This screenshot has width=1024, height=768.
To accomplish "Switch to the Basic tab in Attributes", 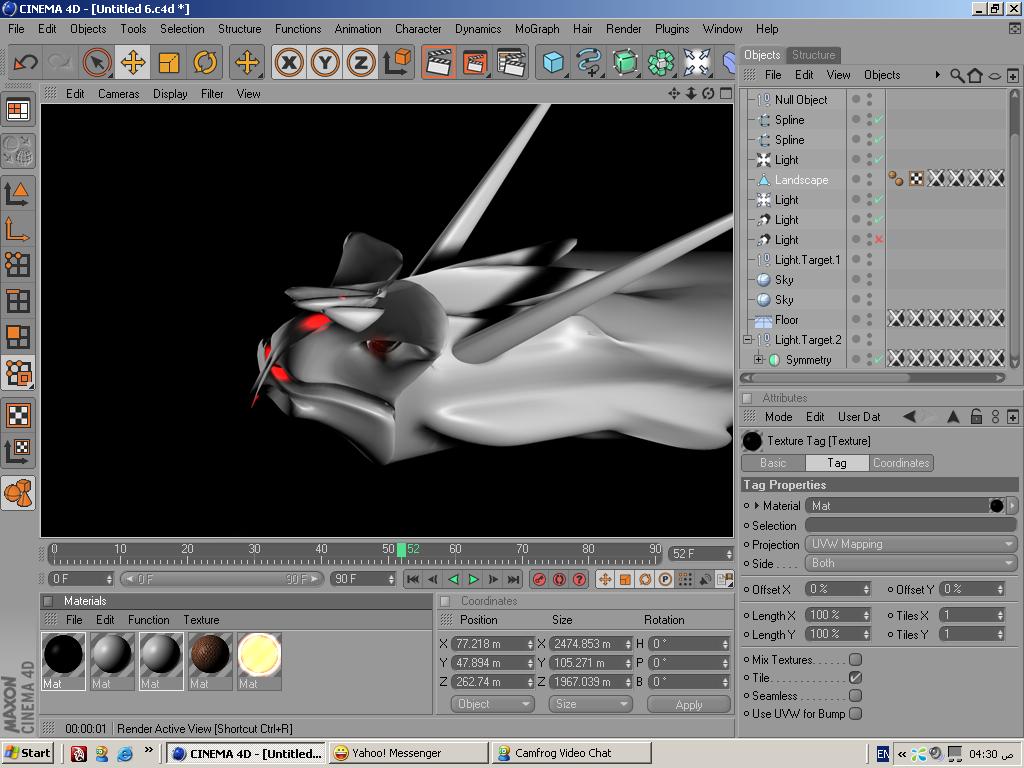I will pos(773,463).
